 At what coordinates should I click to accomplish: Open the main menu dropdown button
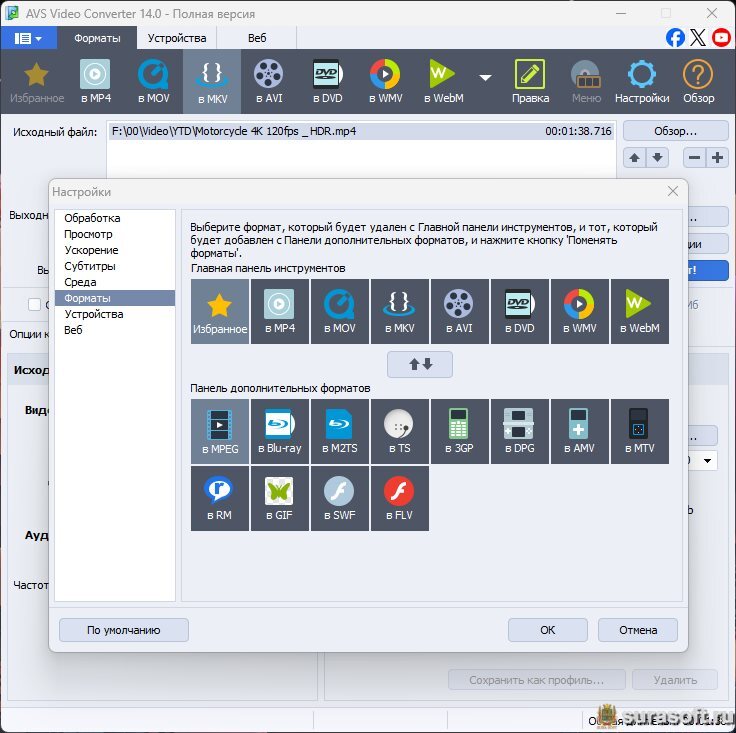(28, 38)
